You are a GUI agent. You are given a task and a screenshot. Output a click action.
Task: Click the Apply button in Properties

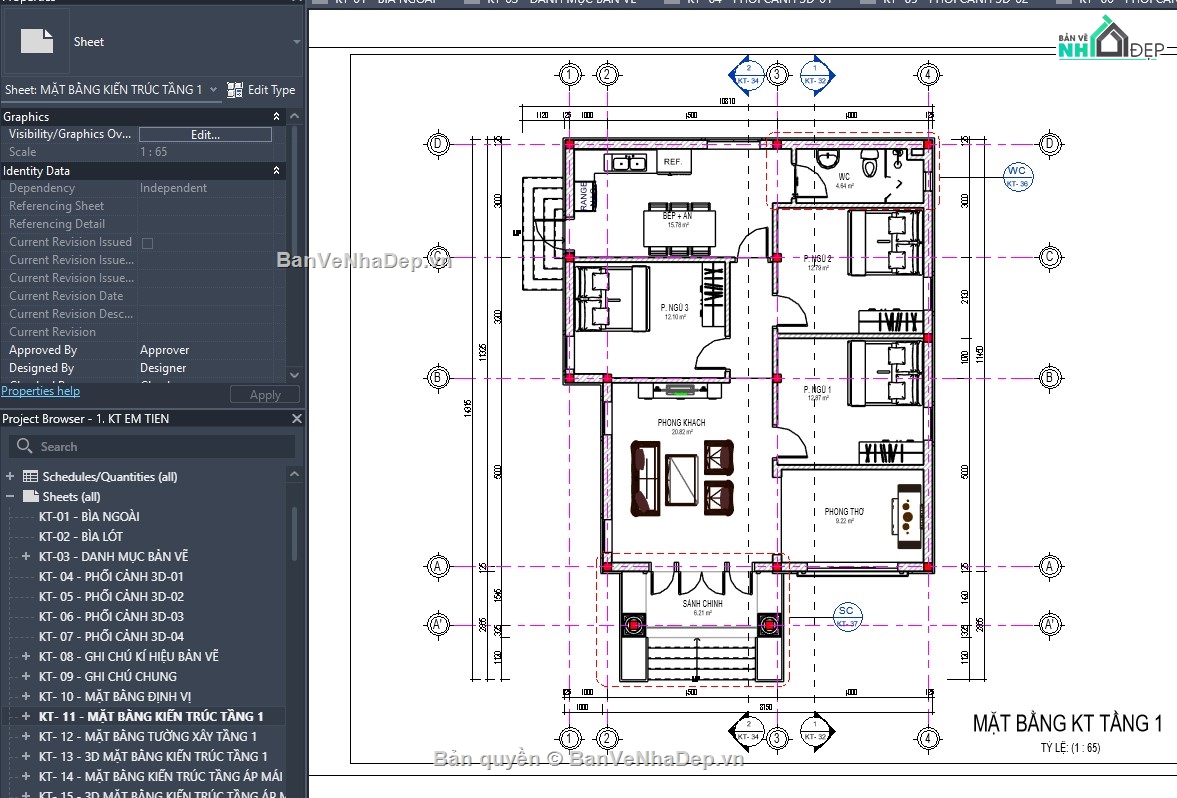click(x=264, y=395)
